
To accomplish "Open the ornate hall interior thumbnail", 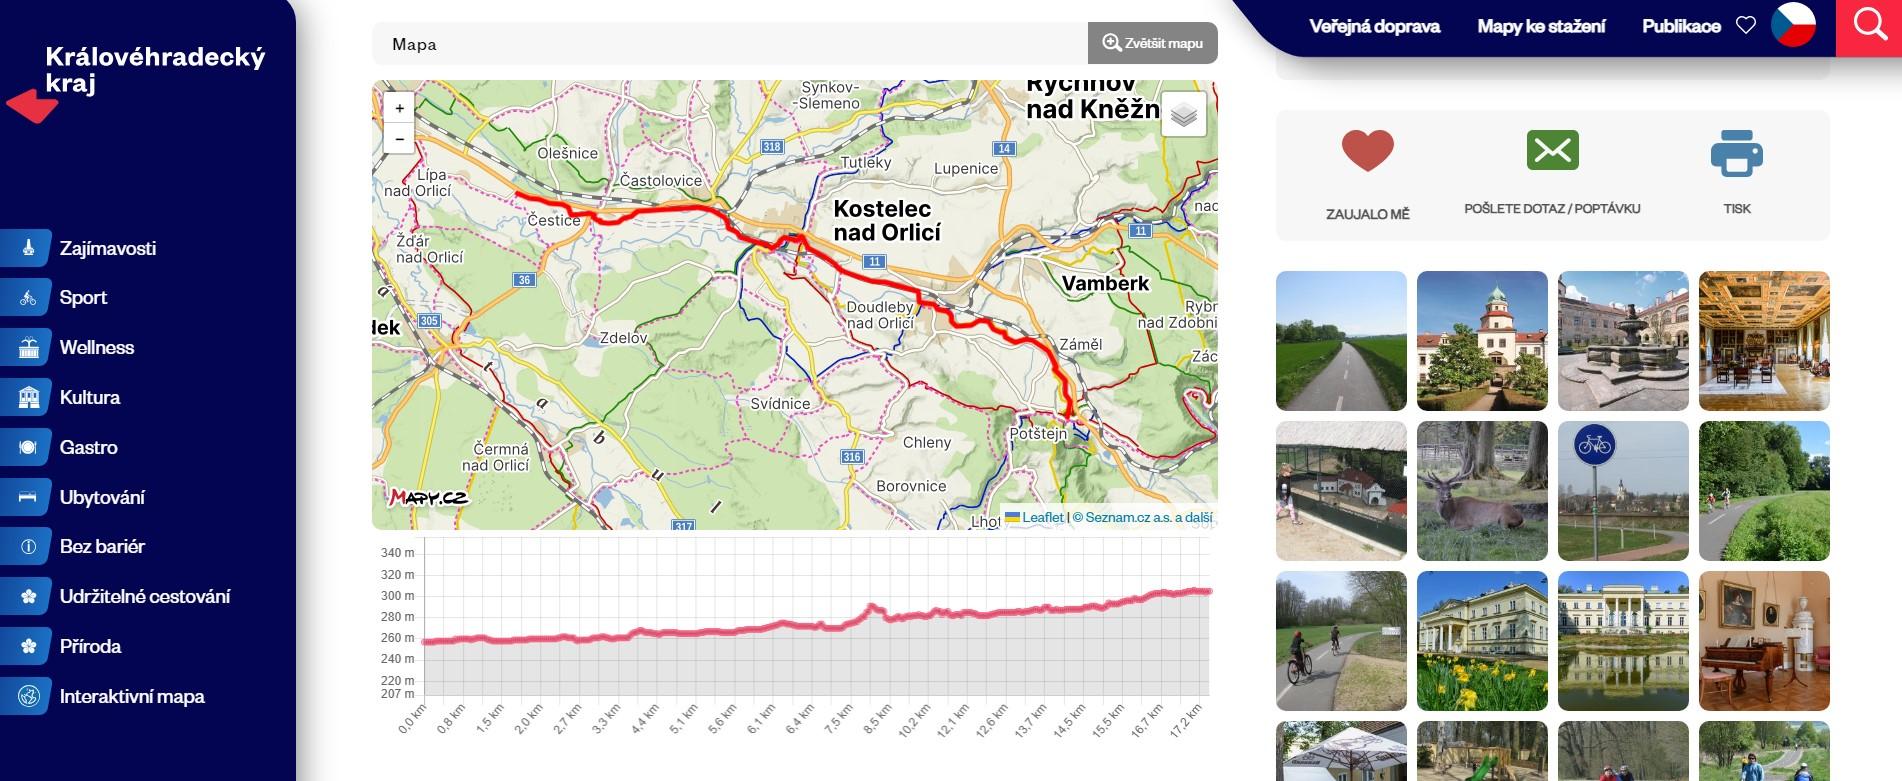I will (1764, 341).
